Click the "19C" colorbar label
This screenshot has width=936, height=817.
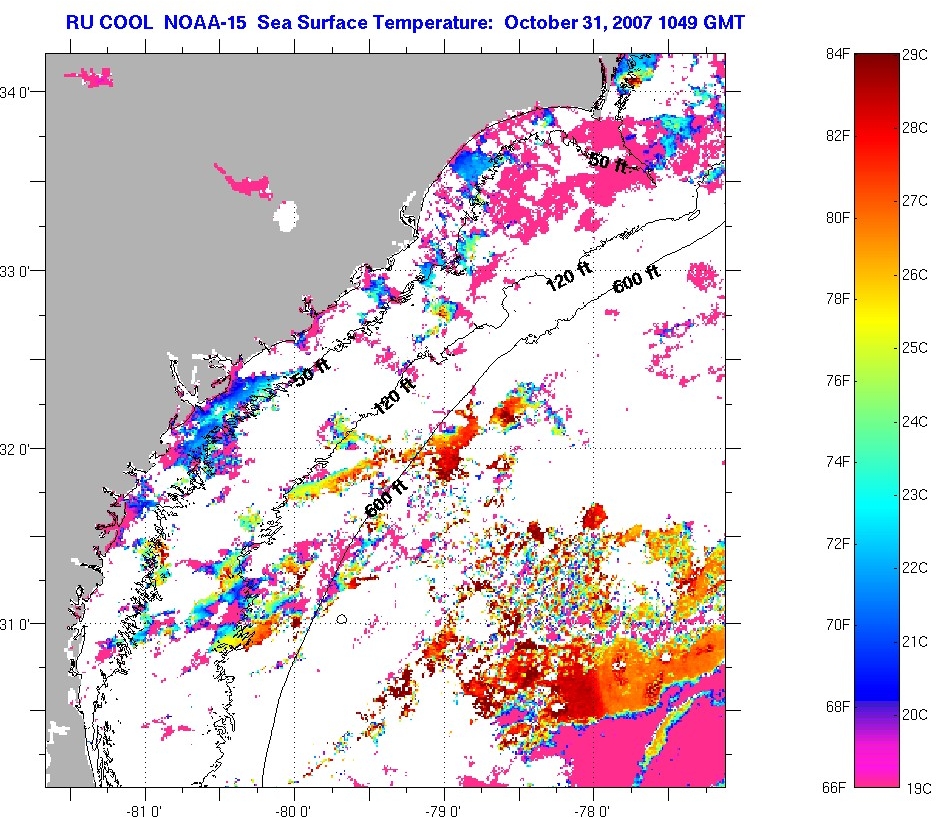tap(917, 789)
